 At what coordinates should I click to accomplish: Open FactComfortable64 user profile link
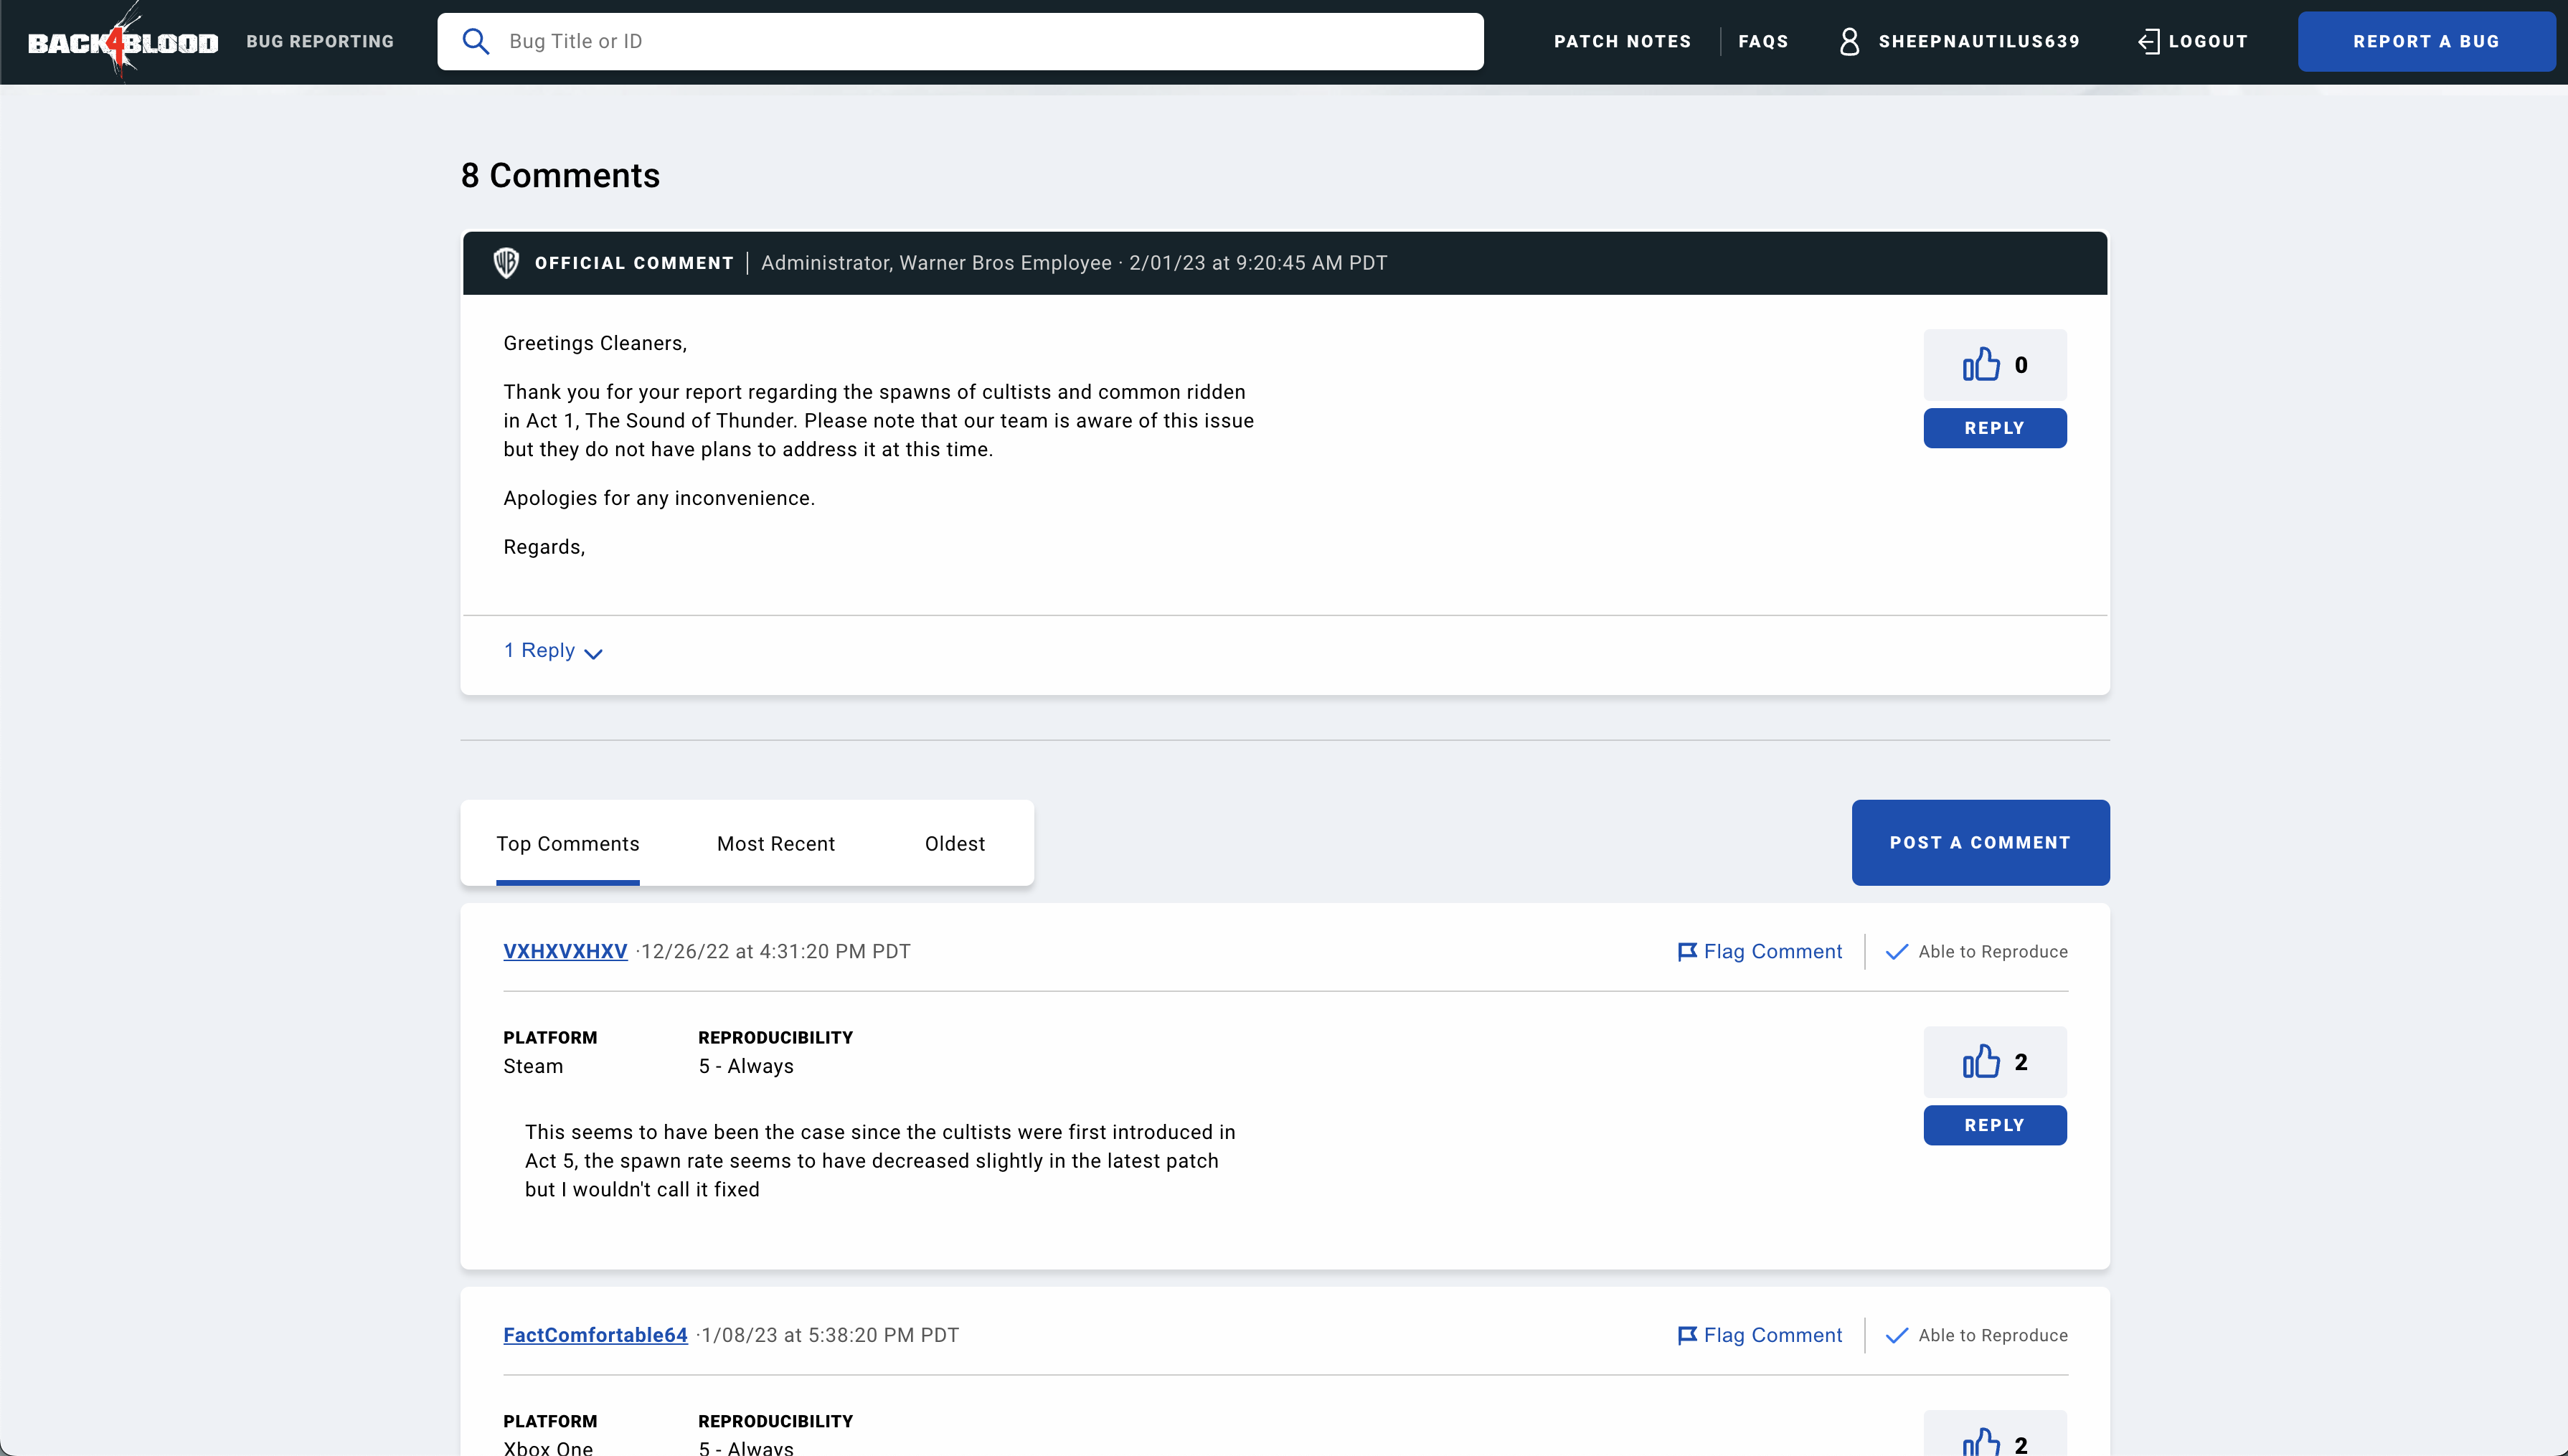[595, 1335]
